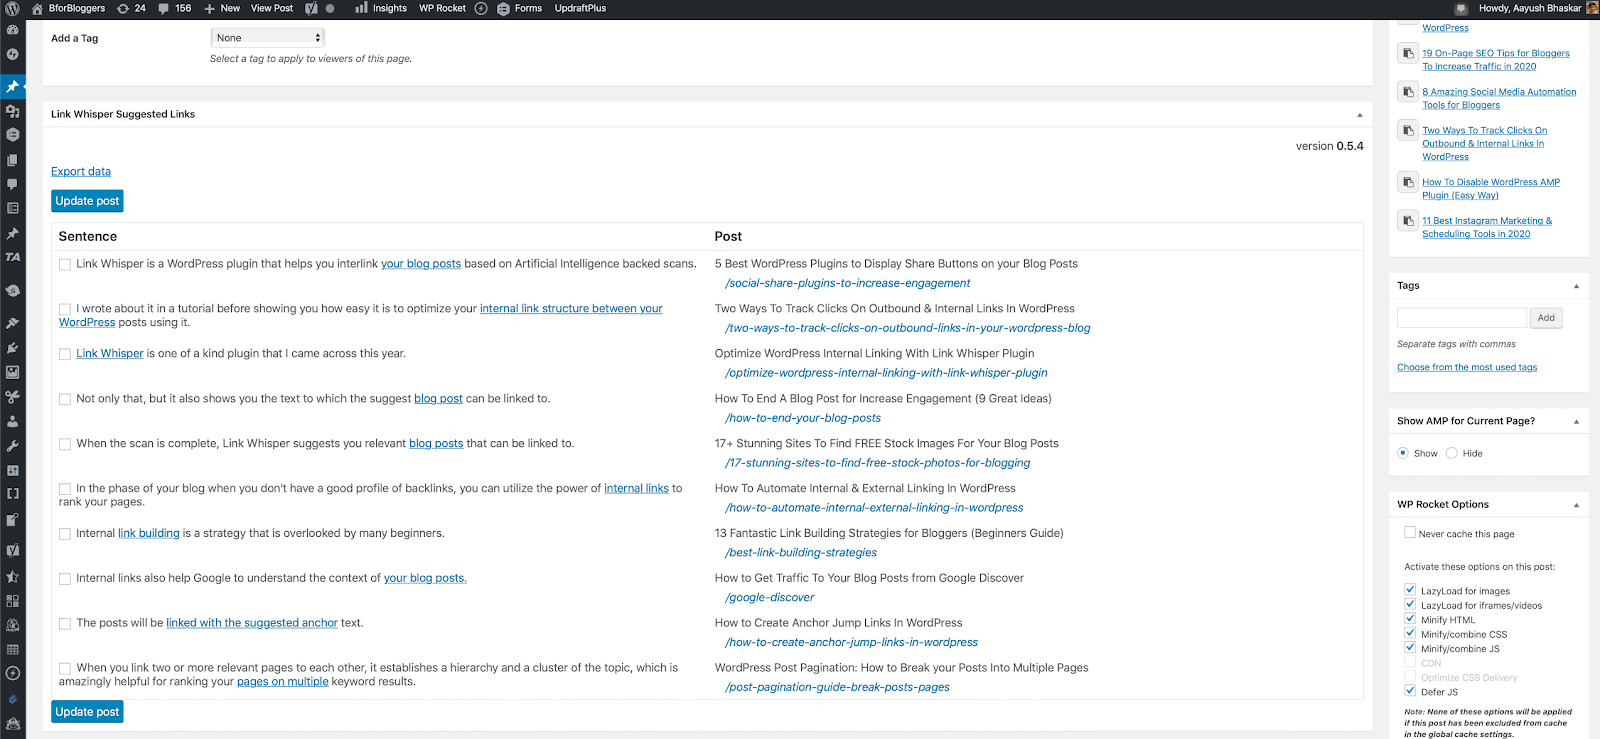Open pending updates icon showing 24
The height and width of the screenshot is (739, 1600).
[x=131, y=8]
